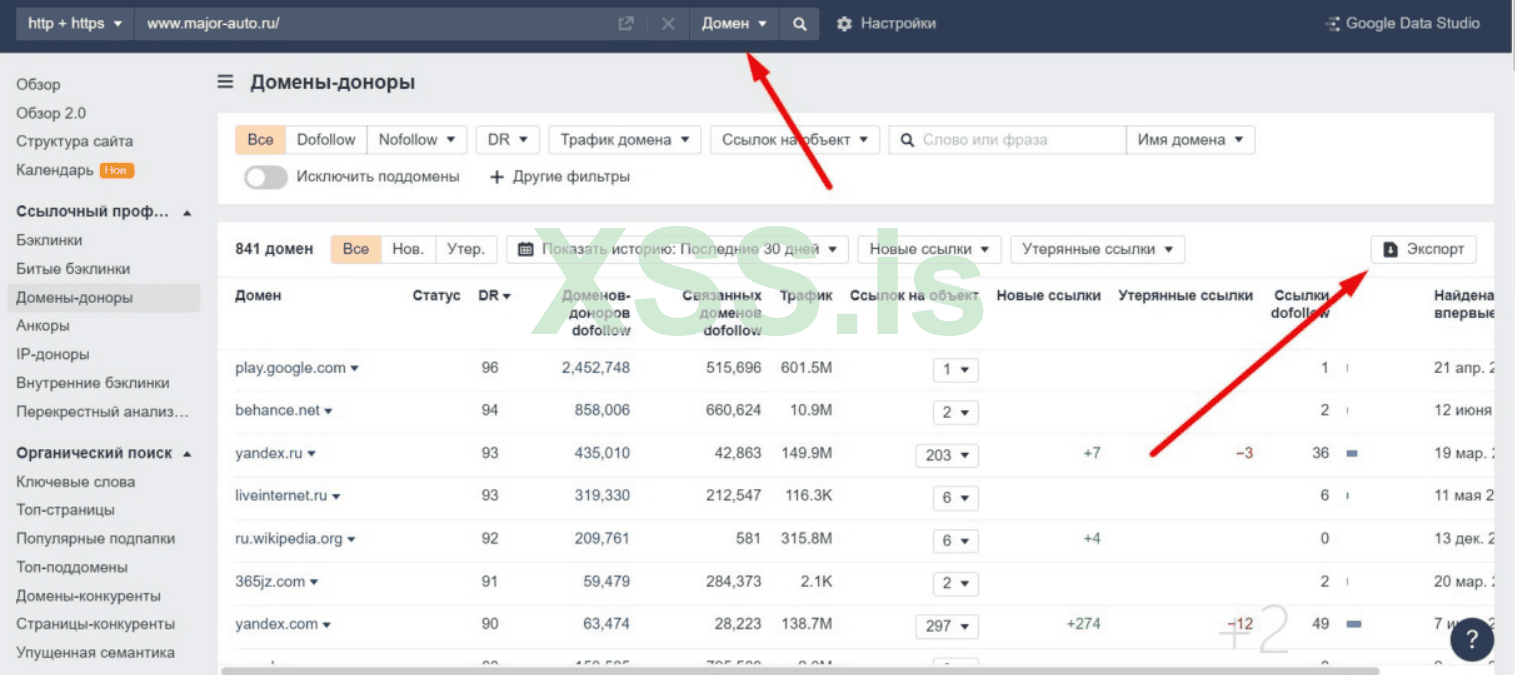Open the DR filter dropdown
Screen dimensions: 1515x675
pos(507,140)
